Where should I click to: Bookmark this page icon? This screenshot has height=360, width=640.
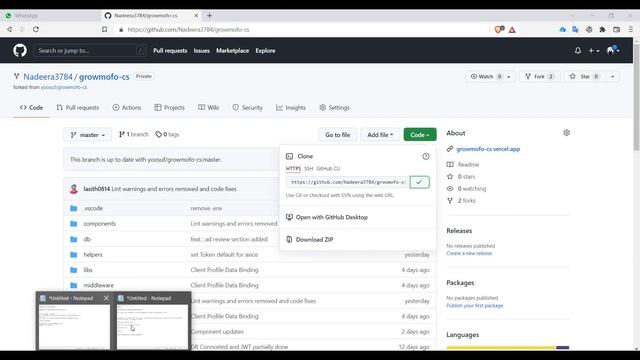(x=104, y=29)
